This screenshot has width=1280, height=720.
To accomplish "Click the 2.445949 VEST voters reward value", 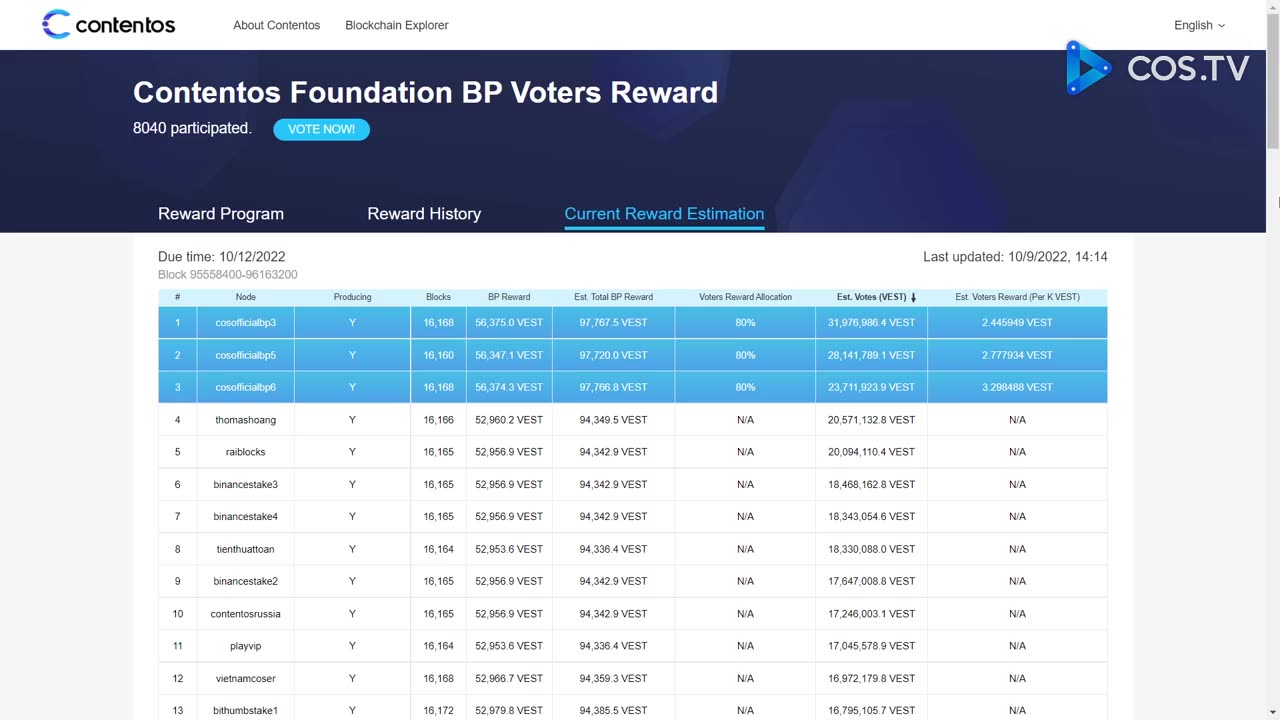I will [1017, 323].
